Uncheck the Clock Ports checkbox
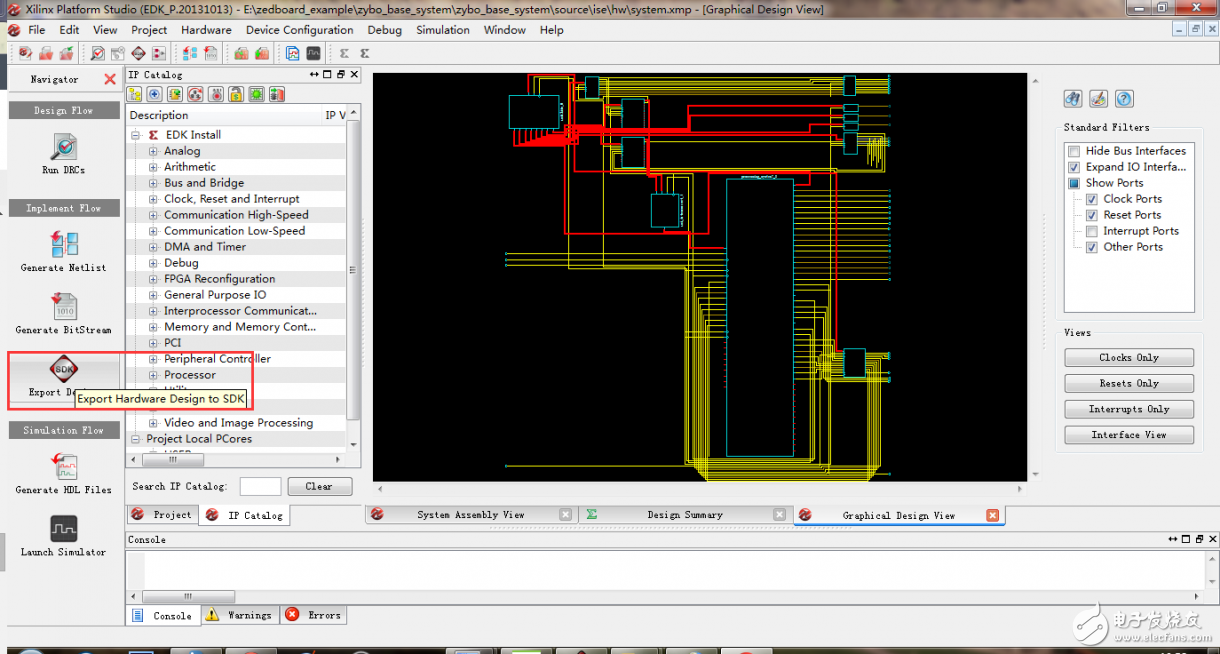1220x654 pixels. point(1092,199)
